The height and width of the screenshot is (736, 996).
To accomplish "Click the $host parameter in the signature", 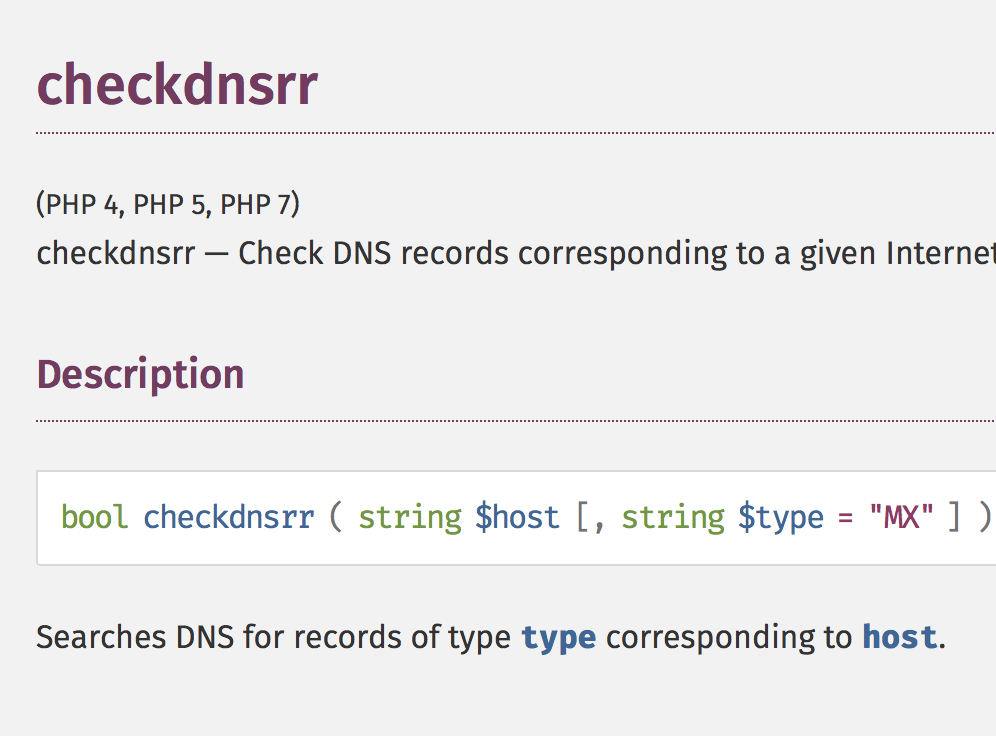I will 517,517.
